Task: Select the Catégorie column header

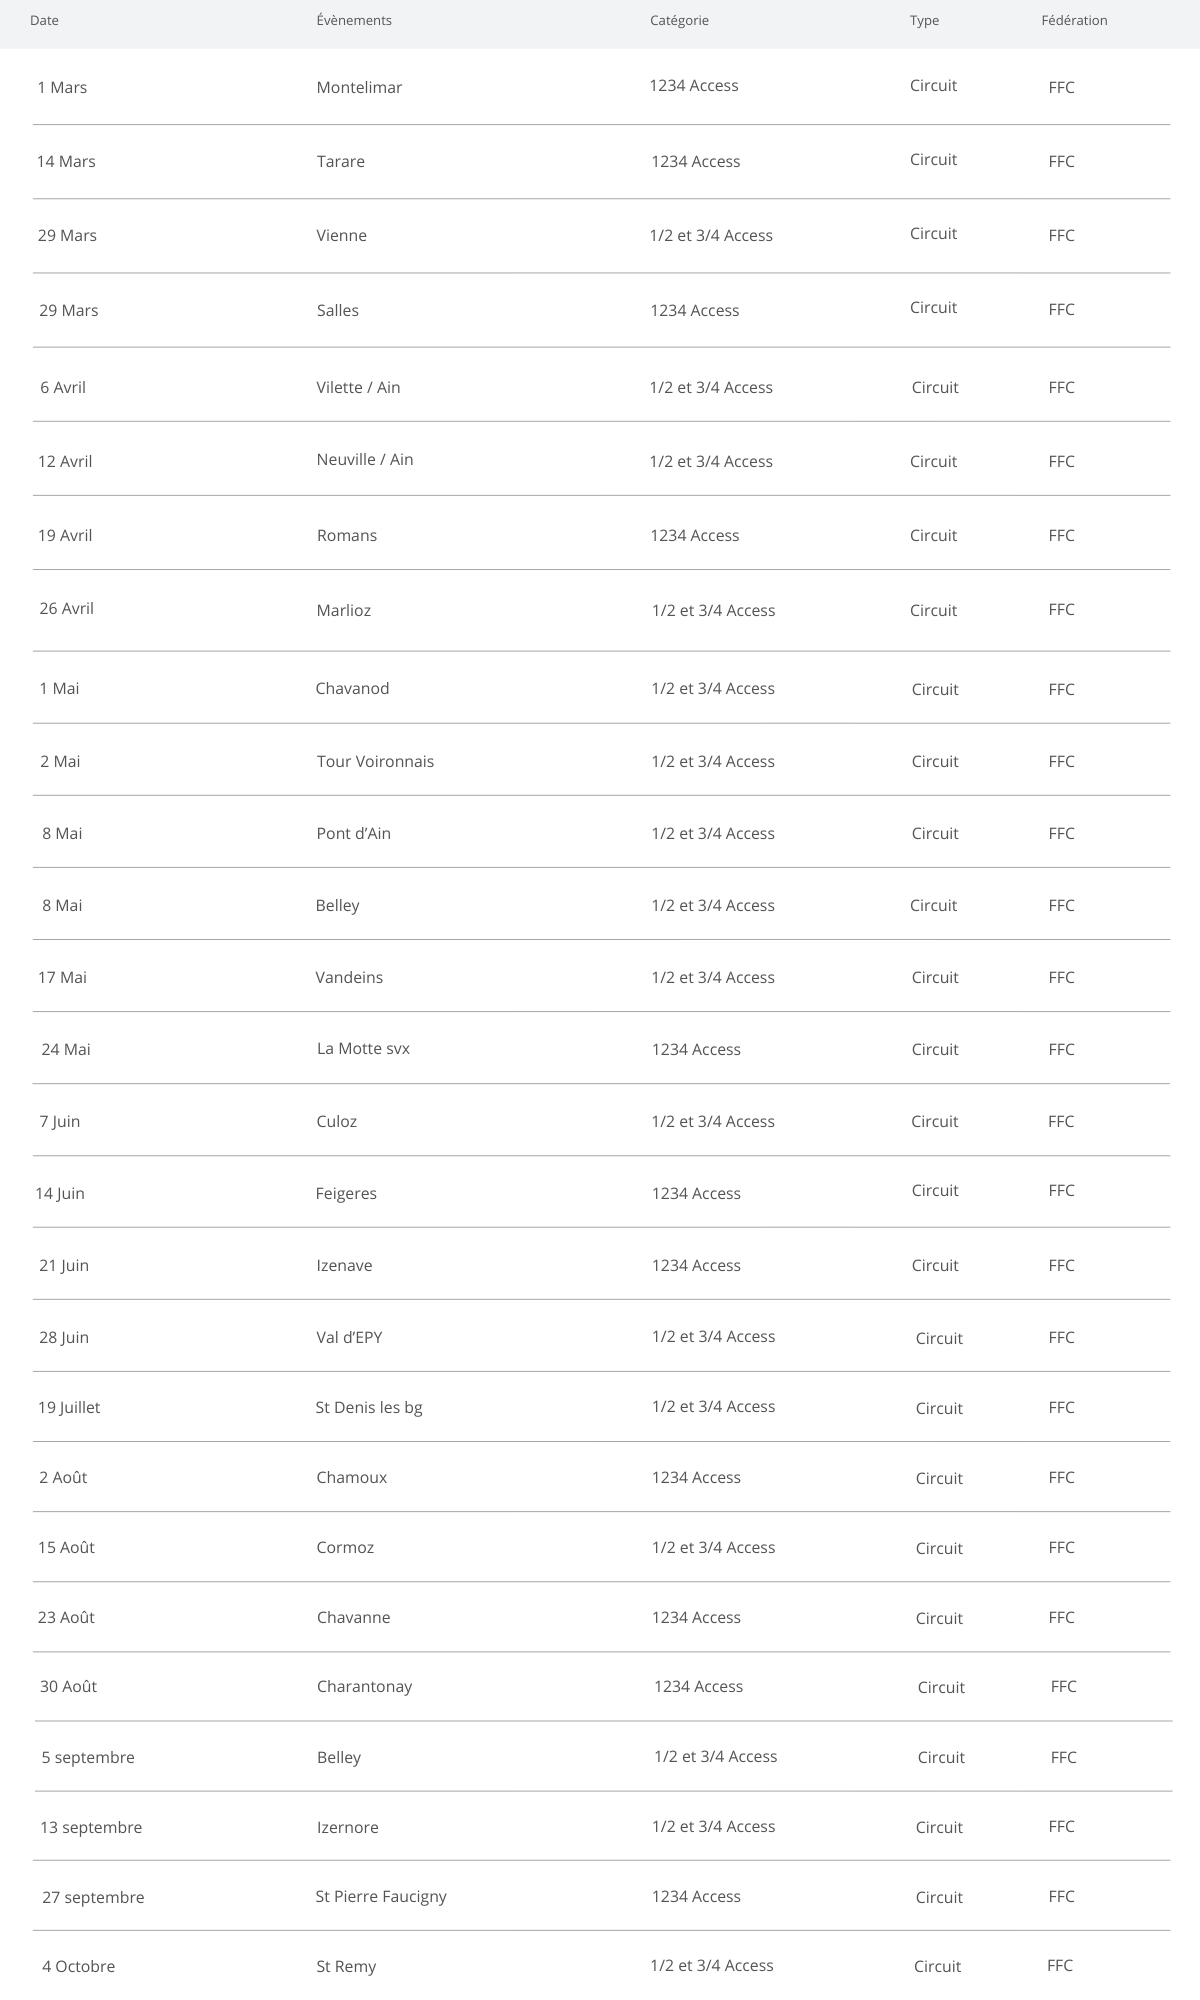Action: (679, 20)
